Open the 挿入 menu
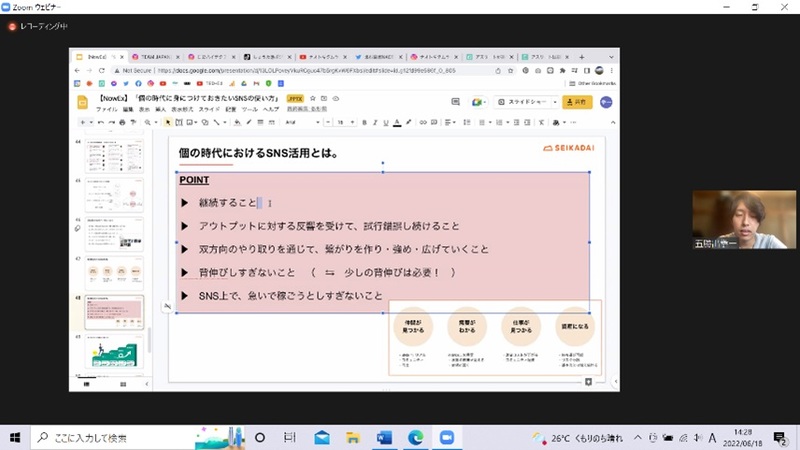The image size is (800, 450). pyautogui.click(x=160, y=109)
